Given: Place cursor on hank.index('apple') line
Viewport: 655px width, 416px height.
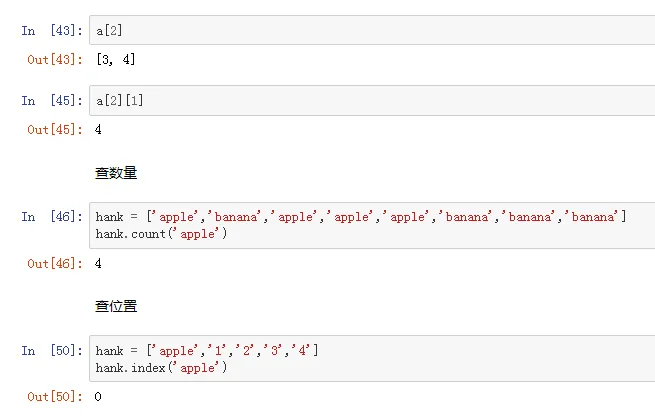Looking at the screenshot, I should [x=162, y=368].
